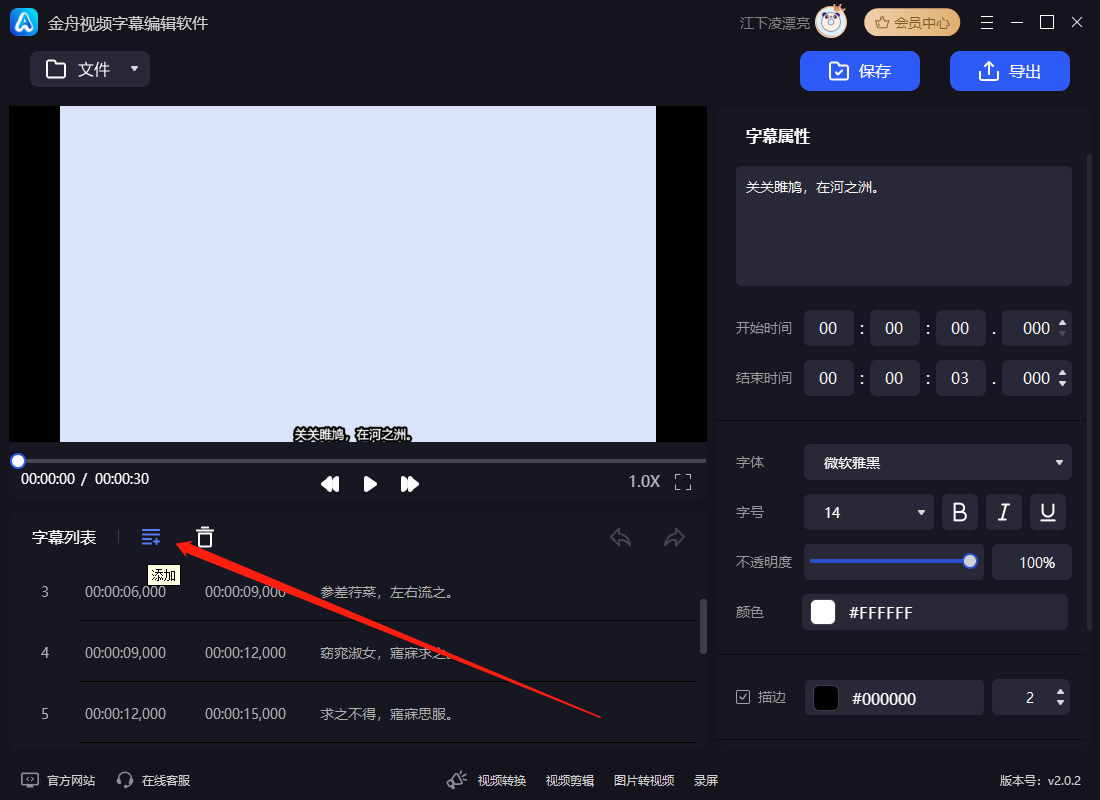The height and width of the screenshot is (800, 1100).
Task: Click the stroke width value 2
Action: (x=1029, y=698)
